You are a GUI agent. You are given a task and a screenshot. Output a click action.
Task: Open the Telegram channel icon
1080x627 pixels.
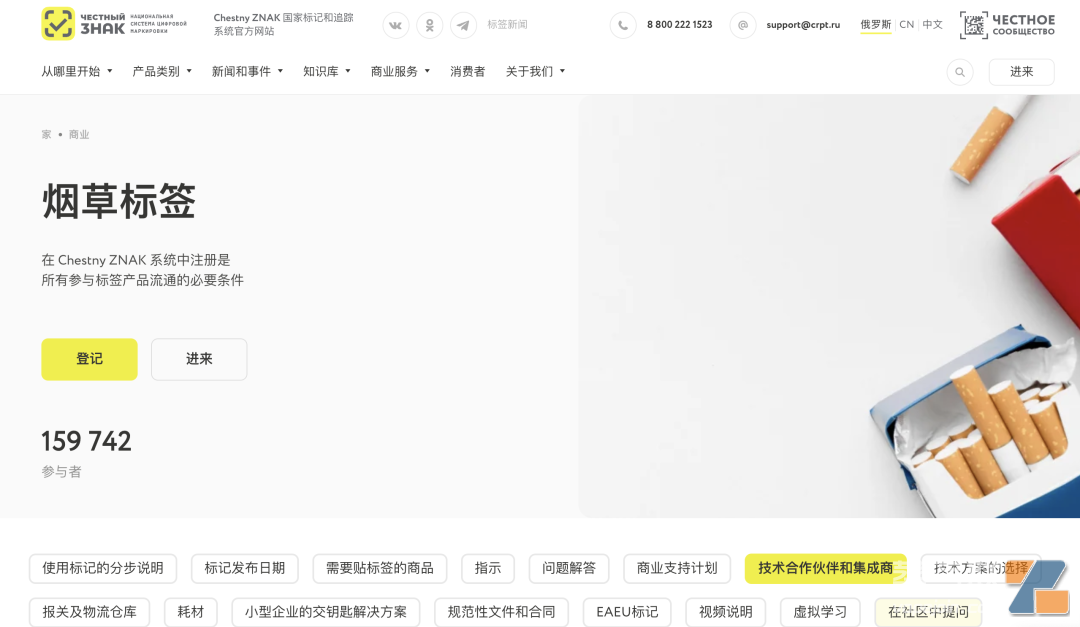(x=463, y=25)
